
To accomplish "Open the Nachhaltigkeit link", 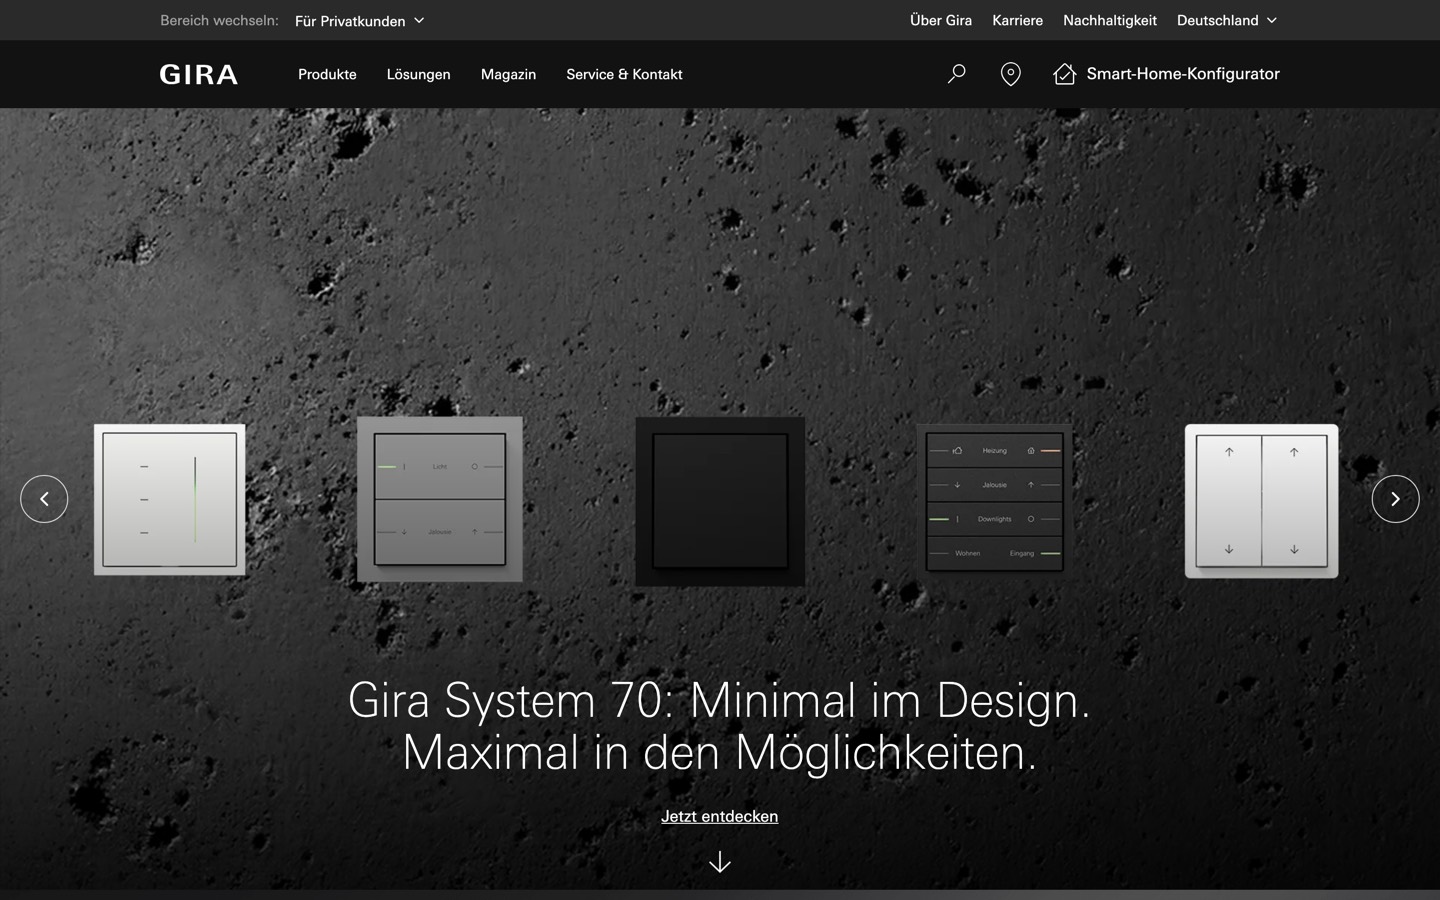I will pyautogui.click(x=1110, y=20).
